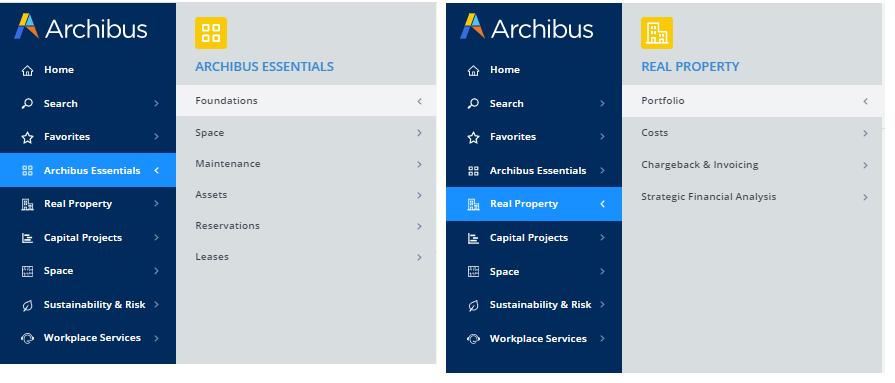Screen dimensions: 895x383
Task: Open Workplace Services label in right panel sidebar
Action: pos(538,338)
